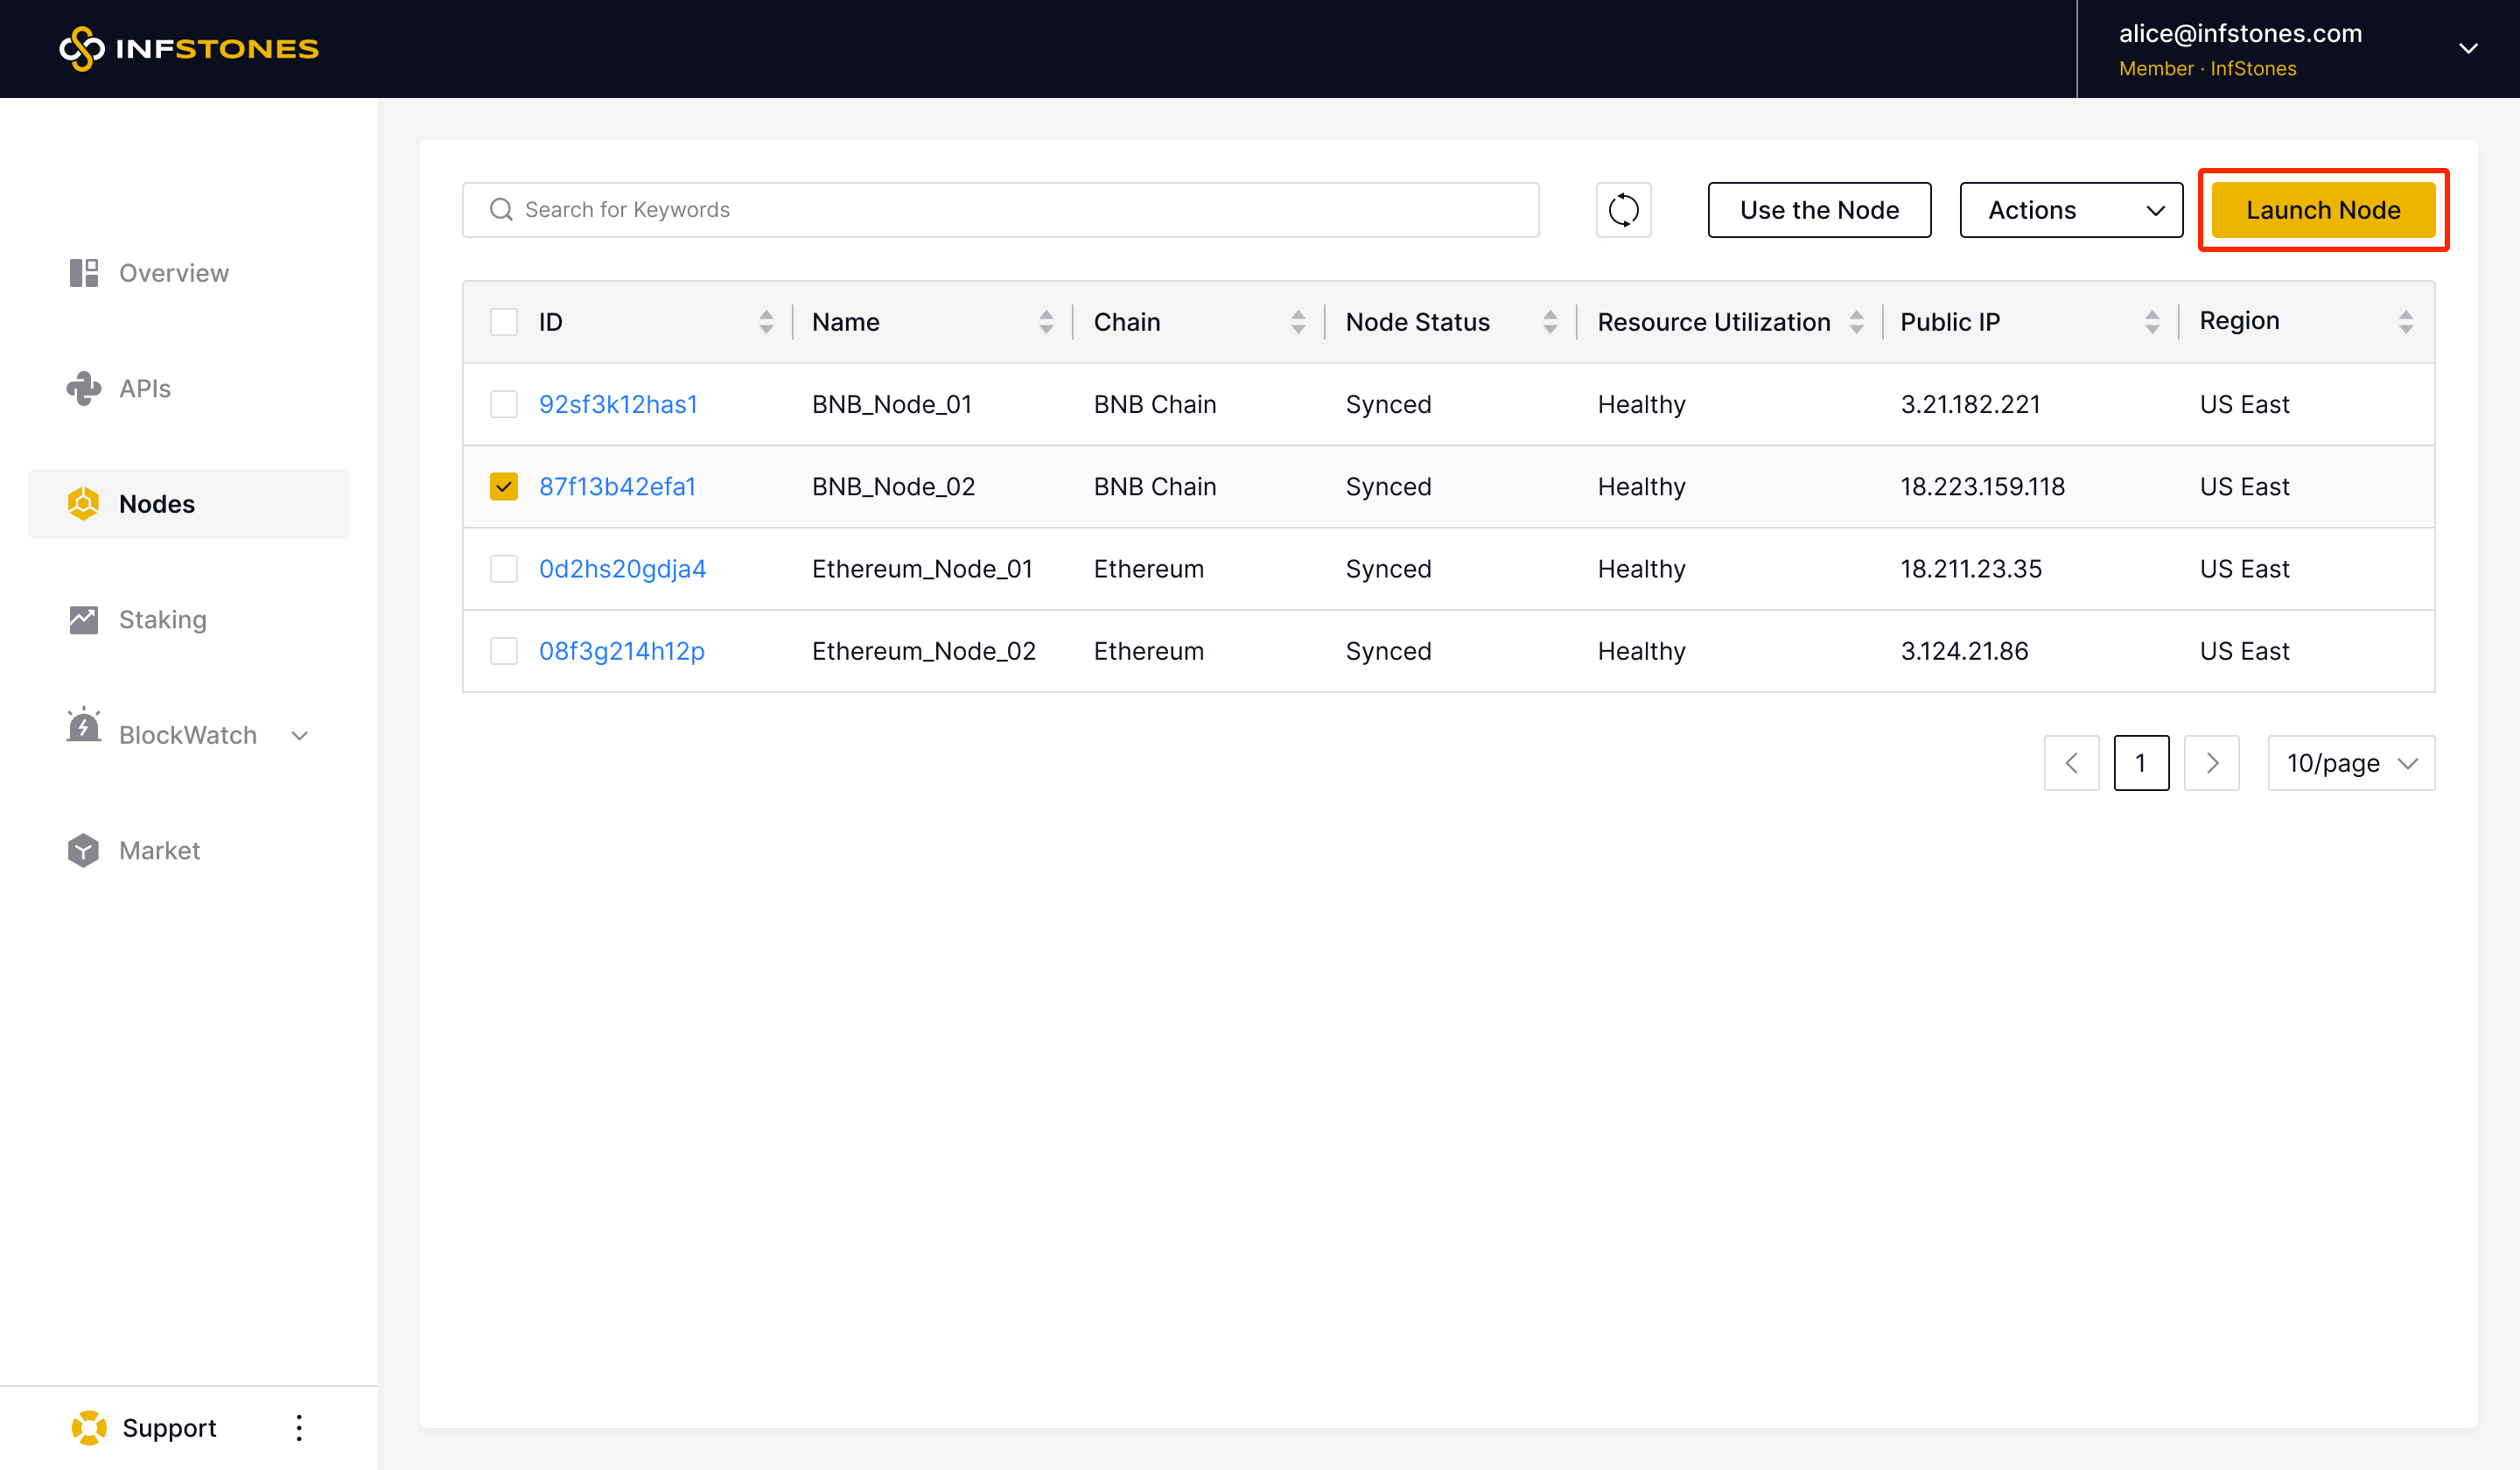The height and width of the screenshot is (1470, 2520).
Task: Open the three-dot menu beside Support
Action: (x=299, y=1427)
